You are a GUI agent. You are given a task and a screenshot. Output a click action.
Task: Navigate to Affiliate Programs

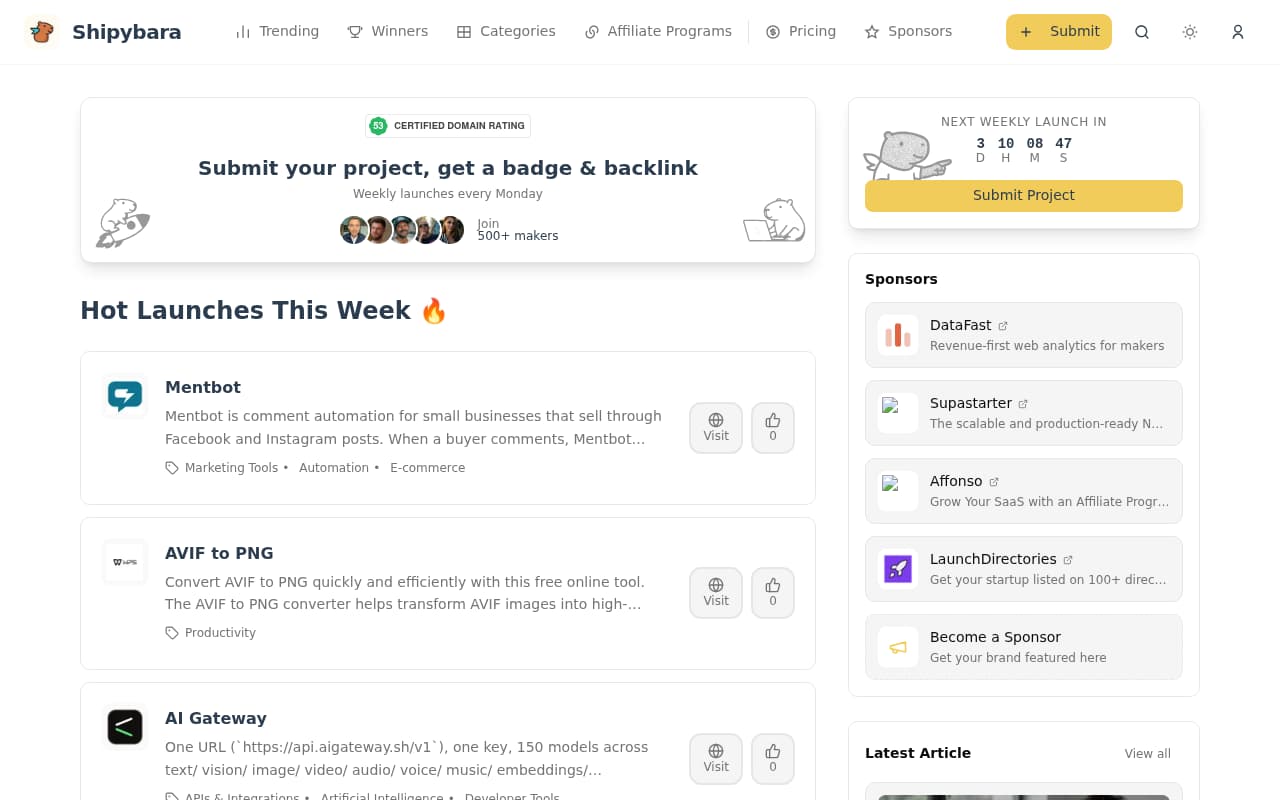tap(658, 32)
